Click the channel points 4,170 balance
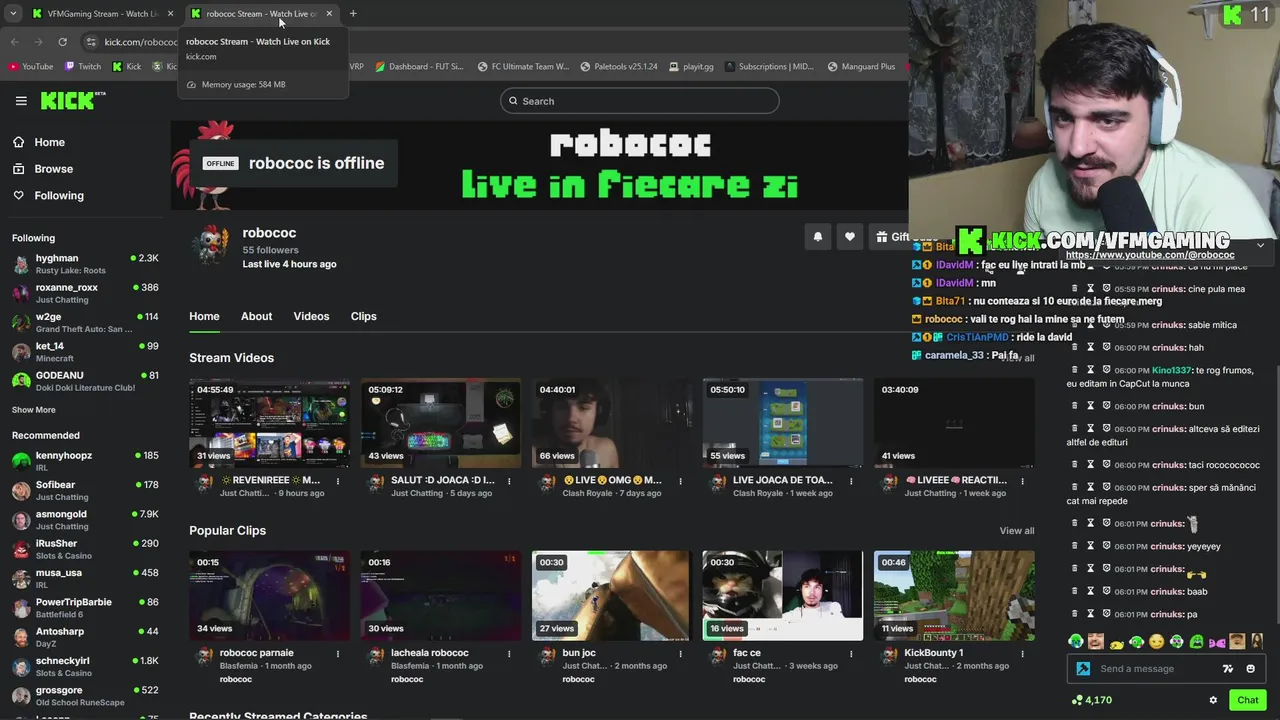Screen dimensions: 1280x720 [1091, 700]
